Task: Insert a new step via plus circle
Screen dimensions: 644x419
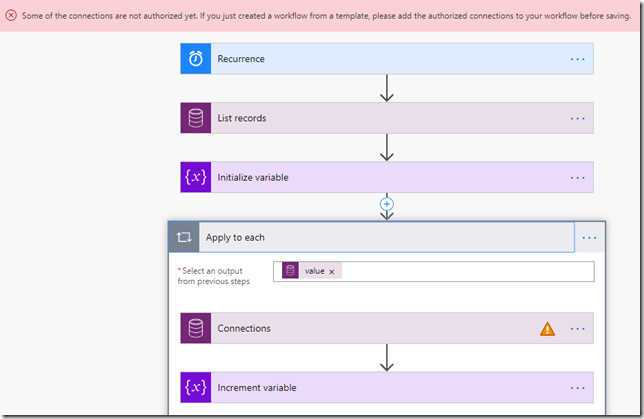Action: [386, 204]
